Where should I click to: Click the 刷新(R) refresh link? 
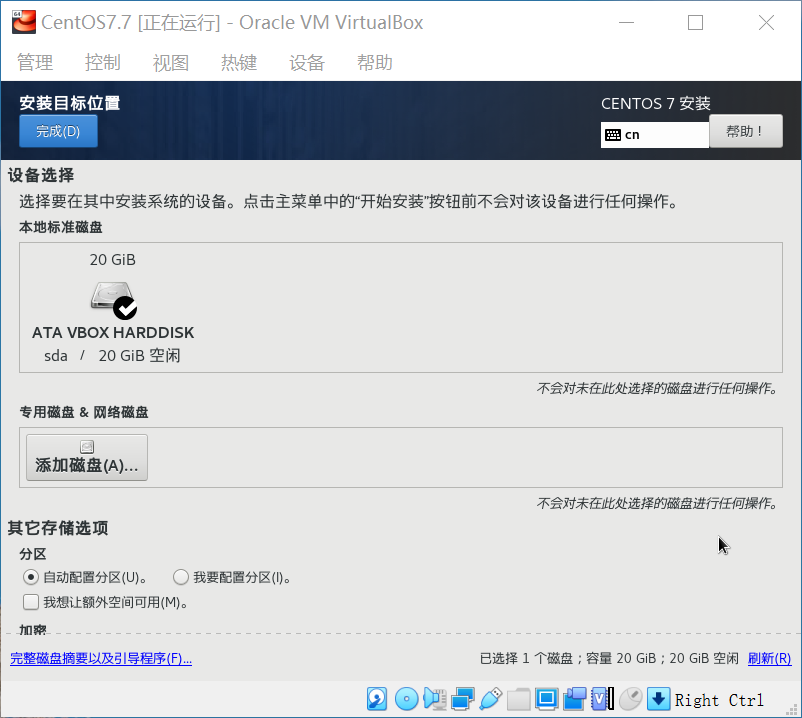click(x=769, y=659)
